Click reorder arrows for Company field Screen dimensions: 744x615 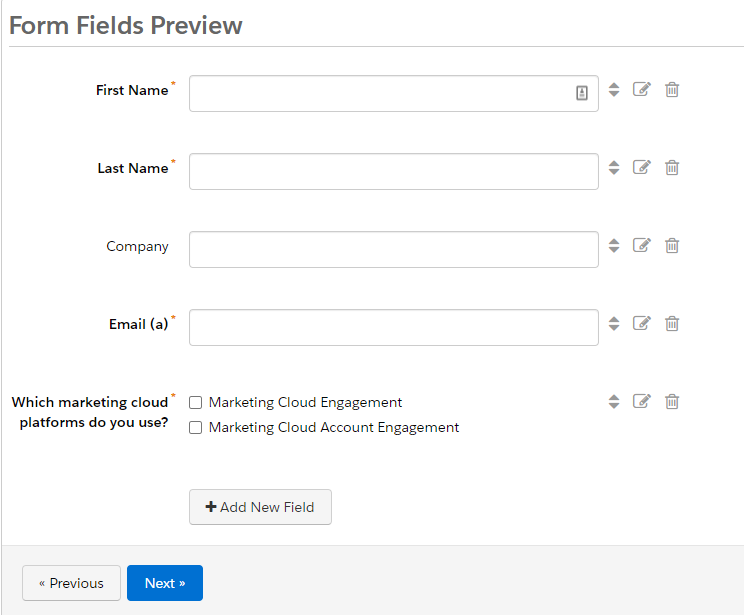614,245
